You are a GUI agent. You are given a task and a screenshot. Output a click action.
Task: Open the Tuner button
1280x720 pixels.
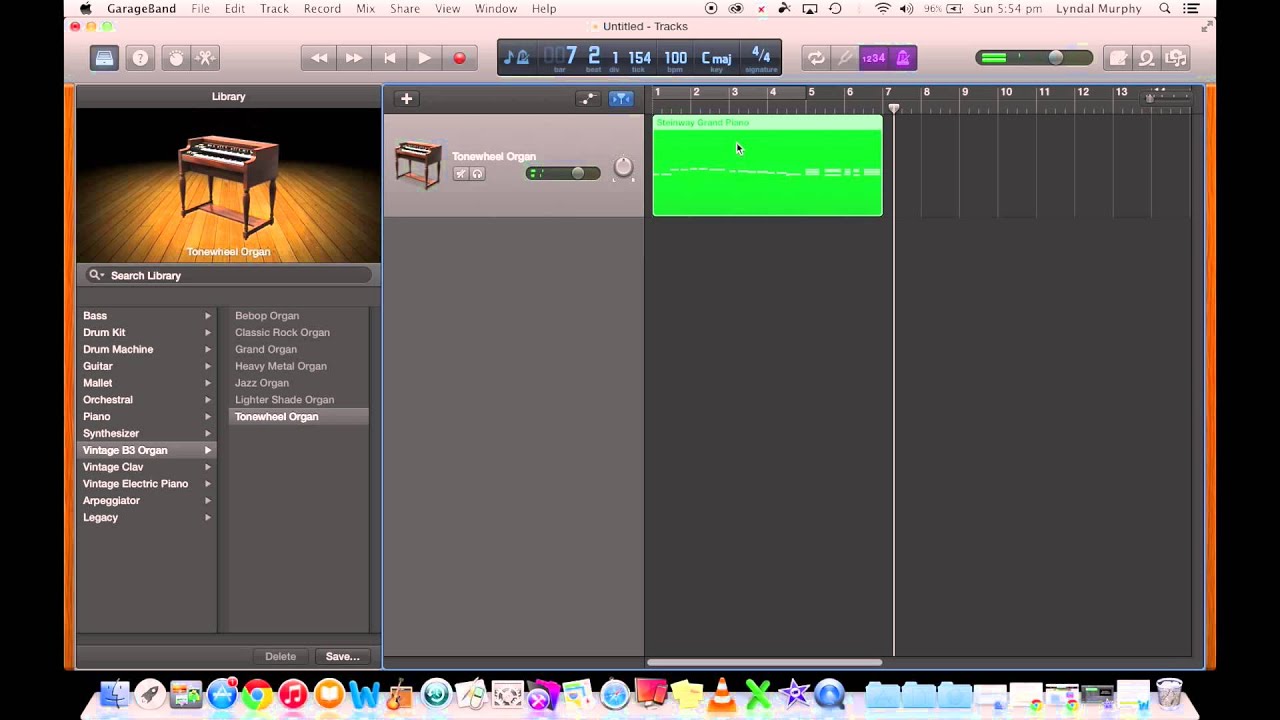point(845,58)
